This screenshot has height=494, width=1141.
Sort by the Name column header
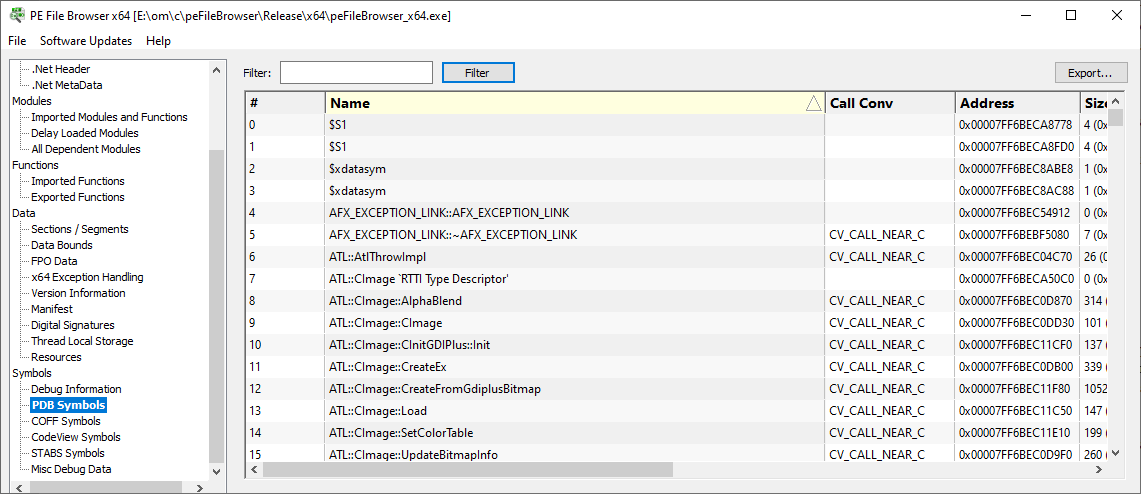[575, 103]
